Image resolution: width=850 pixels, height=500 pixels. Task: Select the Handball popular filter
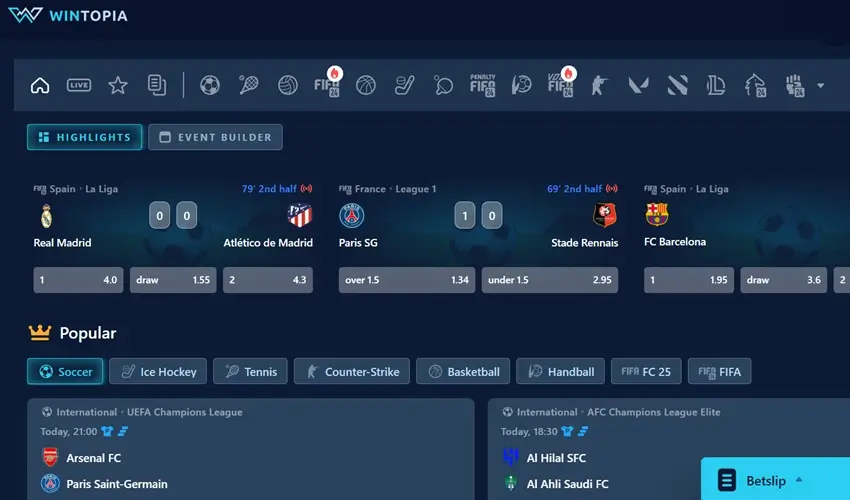click(x=561, y=371)
